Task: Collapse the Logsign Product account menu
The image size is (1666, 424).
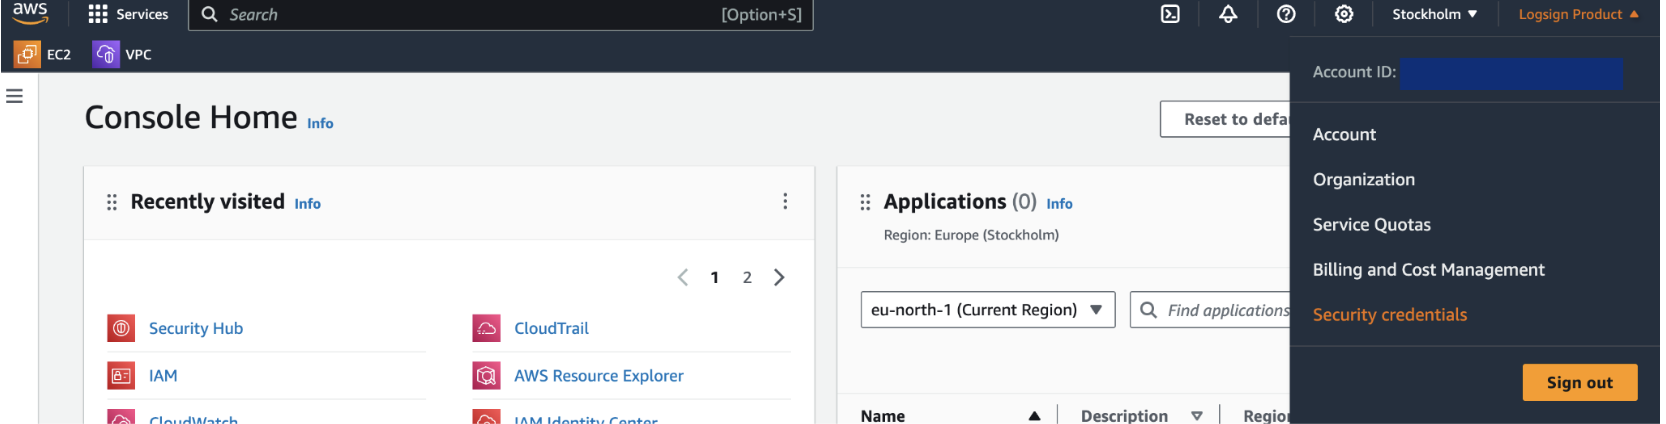Action: 1578,14
